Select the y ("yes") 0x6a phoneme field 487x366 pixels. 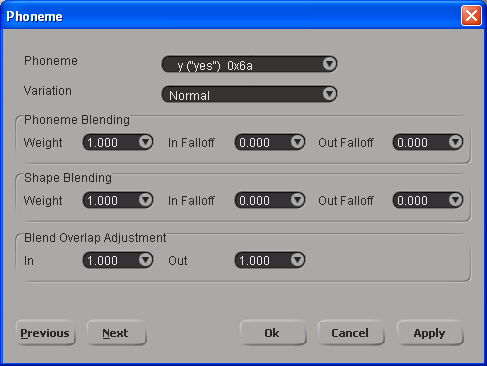point(249,64)
